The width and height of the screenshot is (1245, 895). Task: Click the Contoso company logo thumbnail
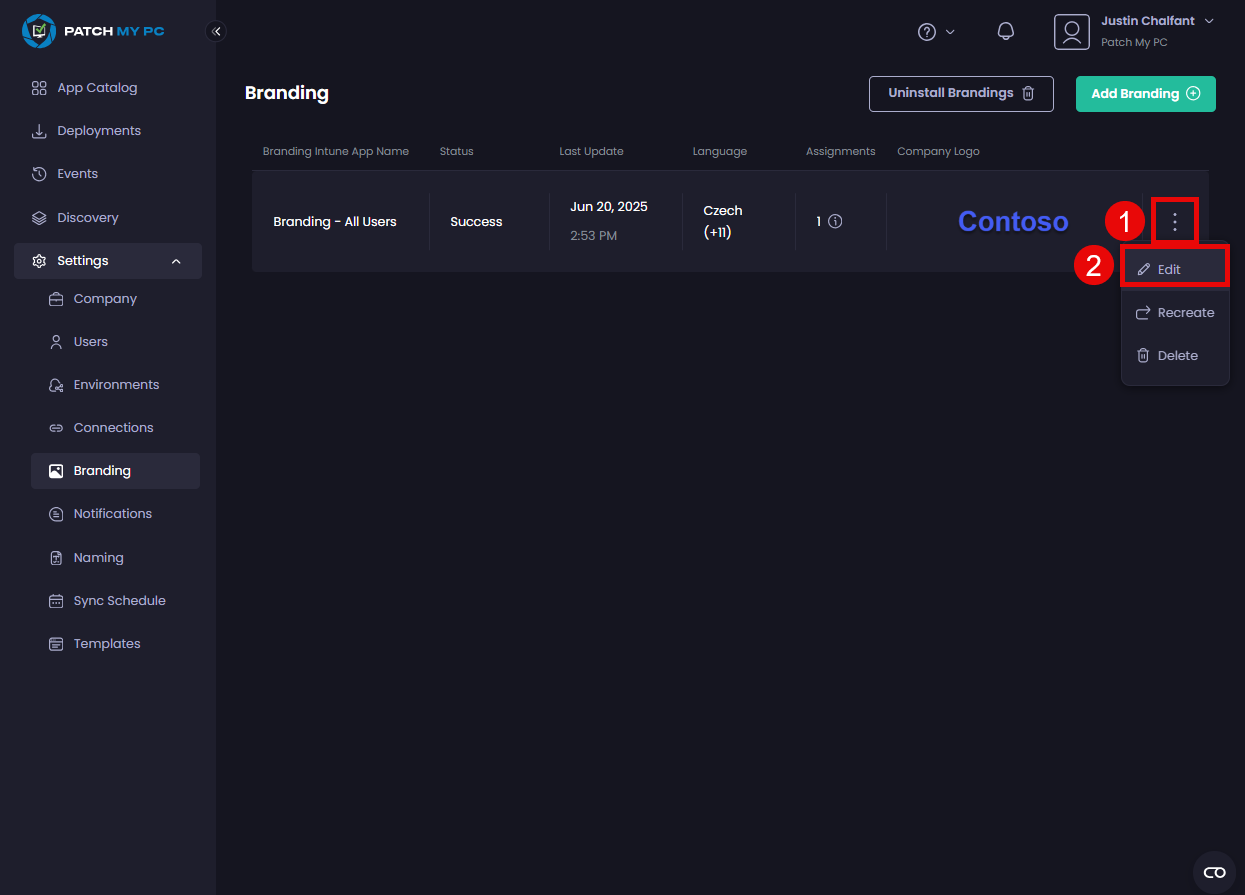click(x=1012, y=222)
